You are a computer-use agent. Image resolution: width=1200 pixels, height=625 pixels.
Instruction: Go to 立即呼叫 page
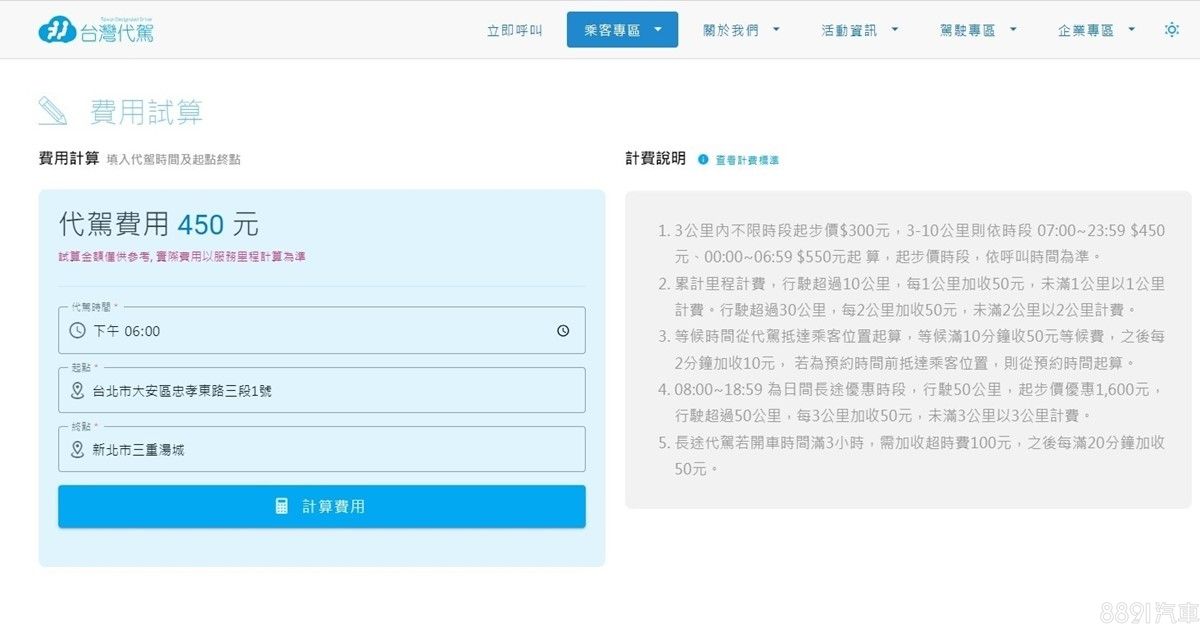[x=514, y=30]
